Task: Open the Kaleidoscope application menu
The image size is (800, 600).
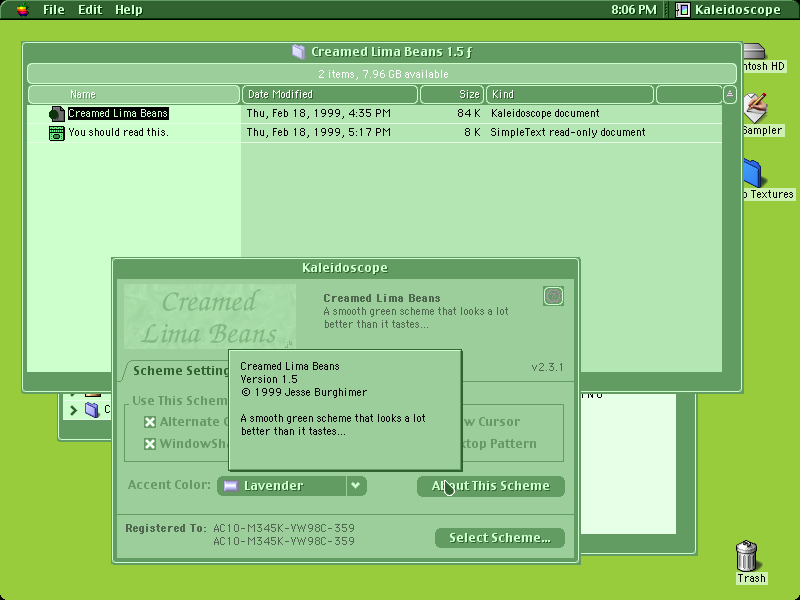Action: click(729, 10)
